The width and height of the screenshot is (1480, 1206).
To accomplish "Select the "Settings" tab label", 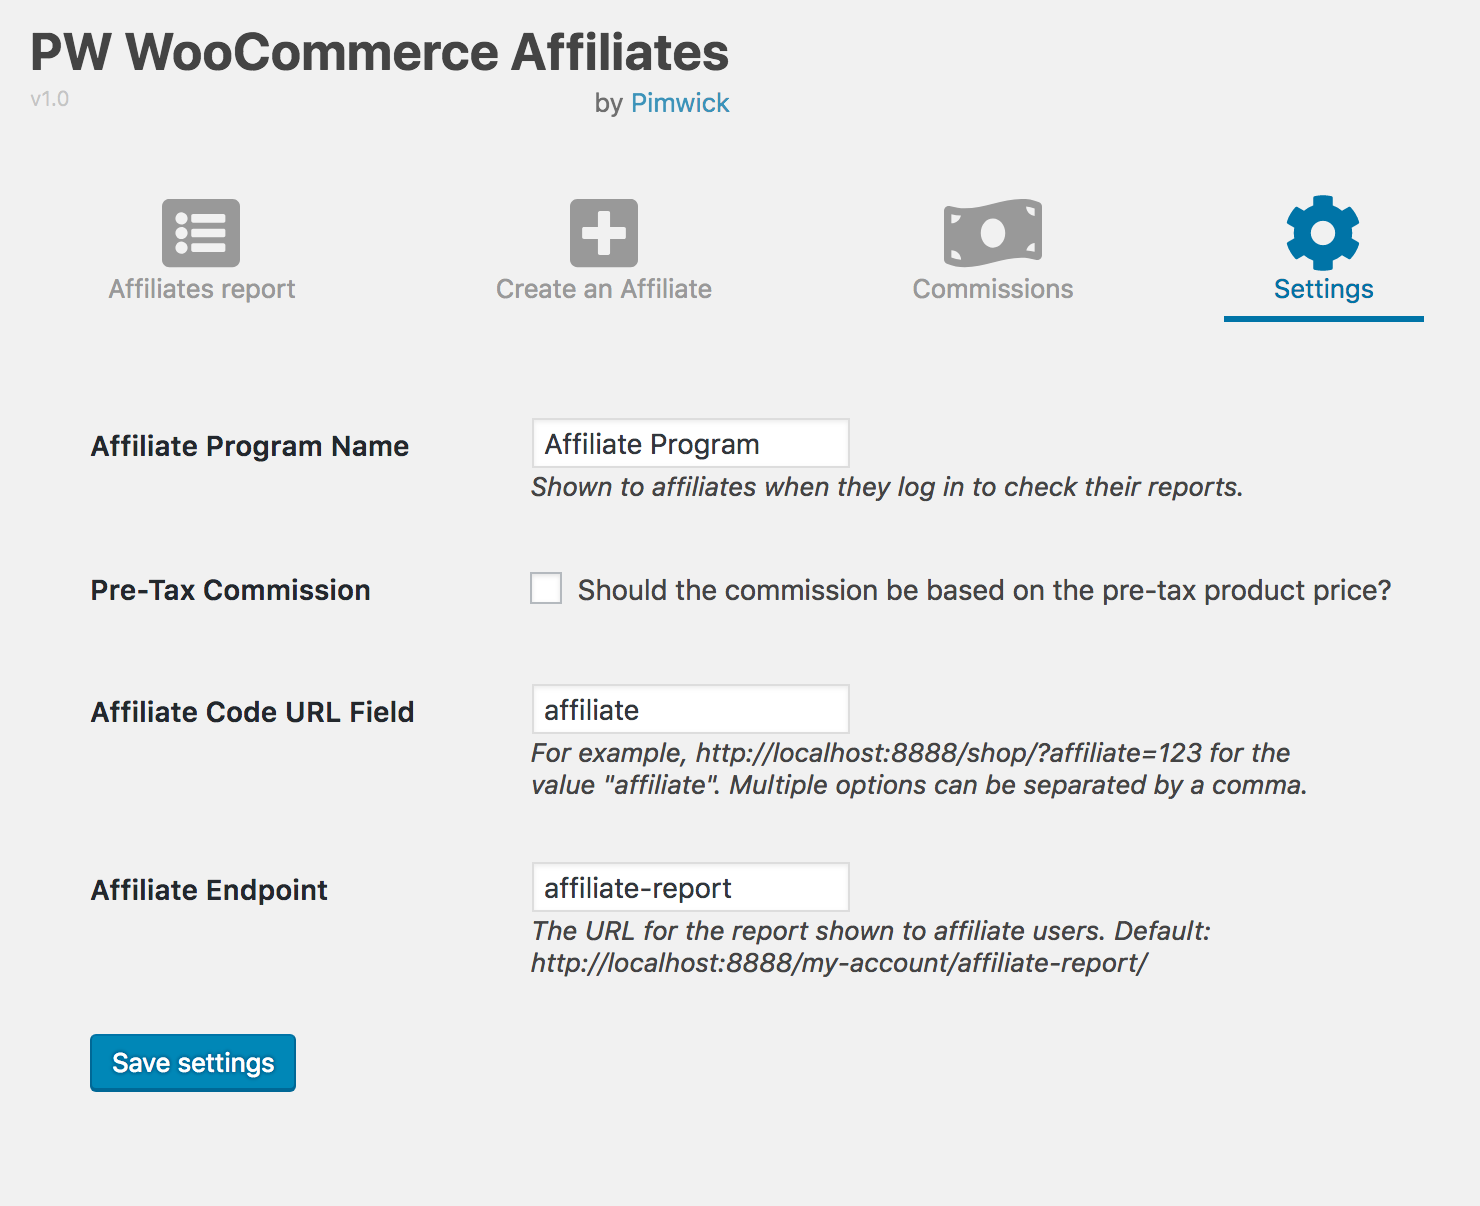I will pos(1323,289).
